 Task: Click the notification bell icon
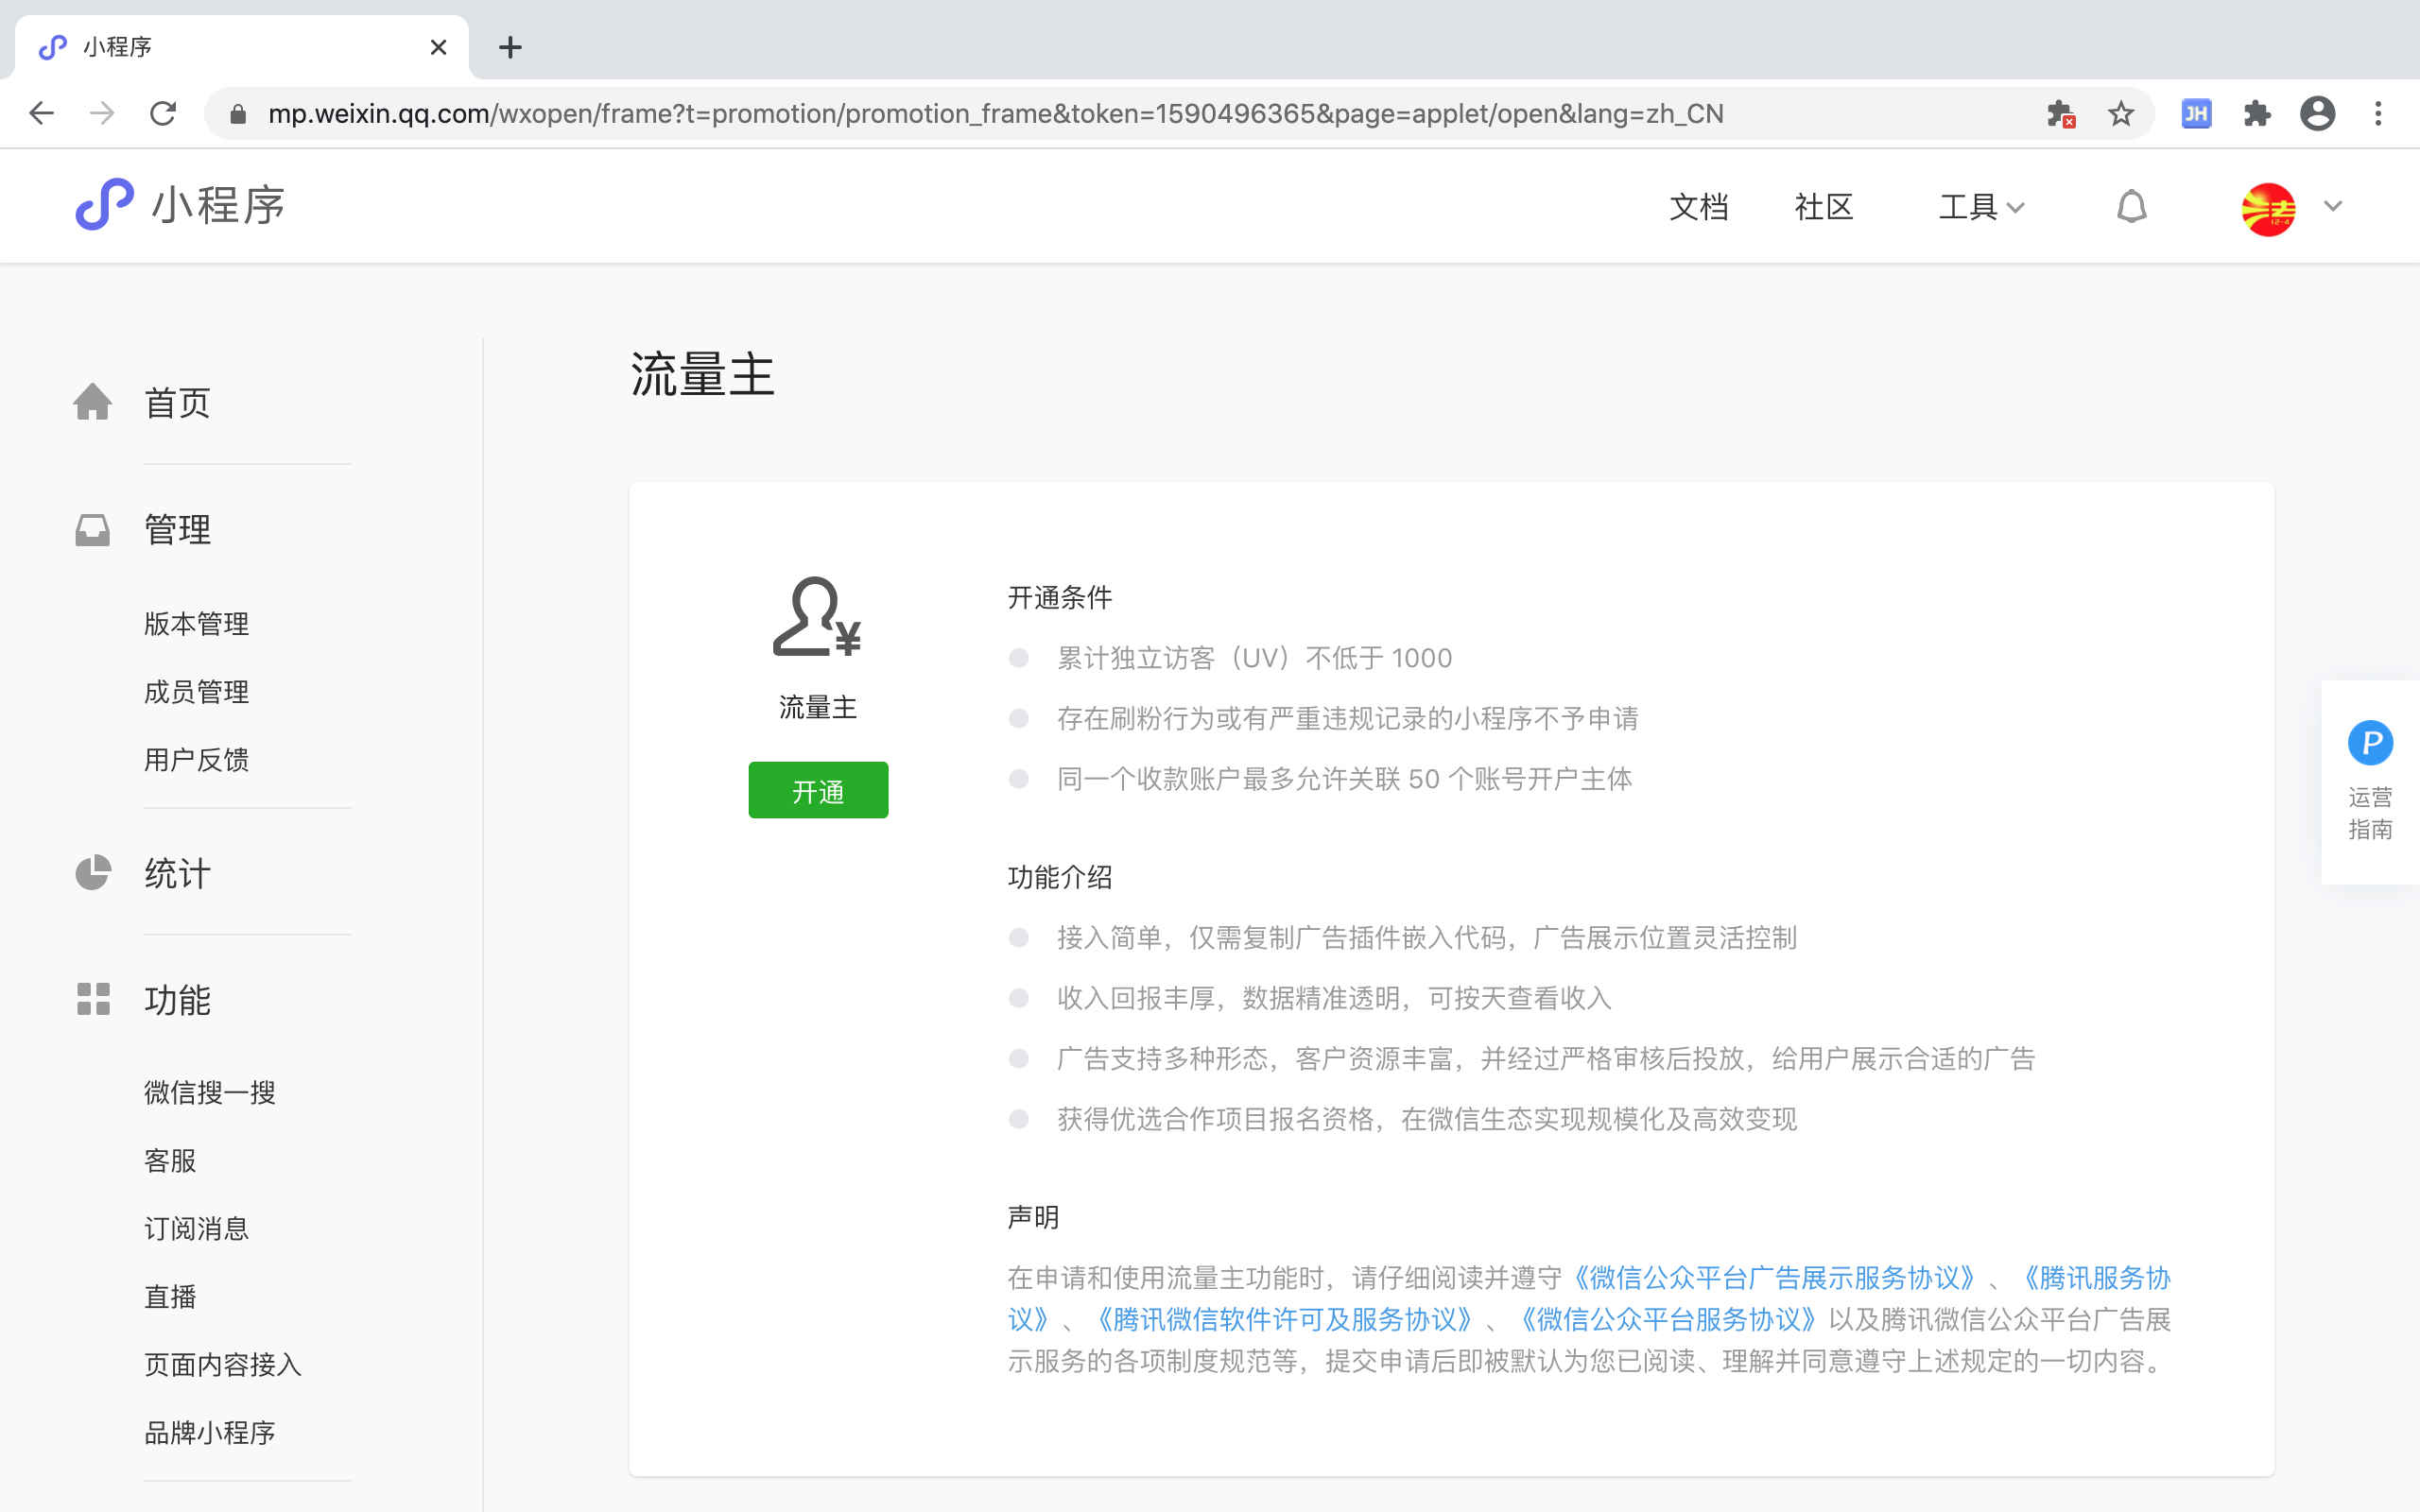pos(2131,207)
